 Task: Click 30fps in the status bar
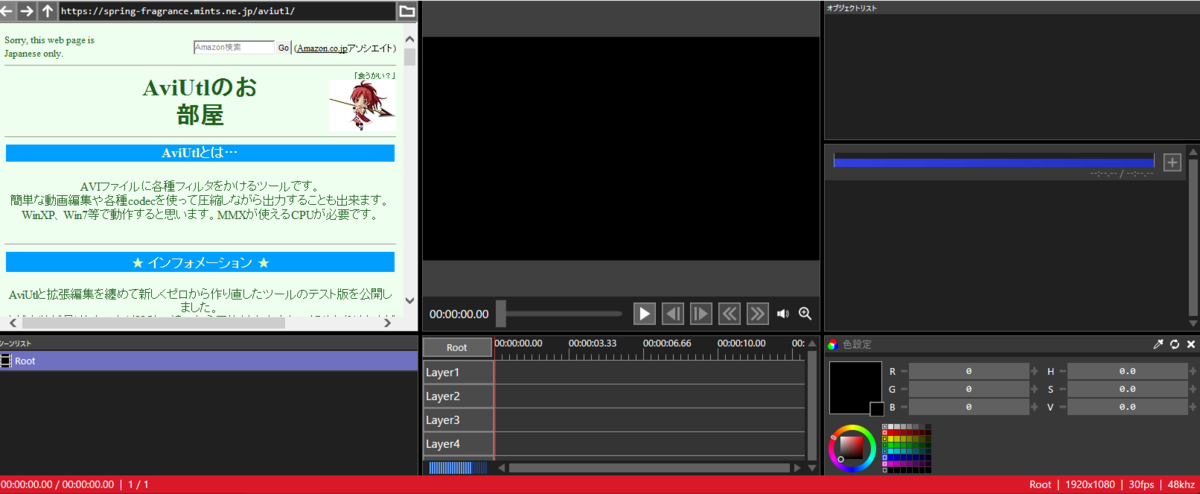tap(1140, 485)
